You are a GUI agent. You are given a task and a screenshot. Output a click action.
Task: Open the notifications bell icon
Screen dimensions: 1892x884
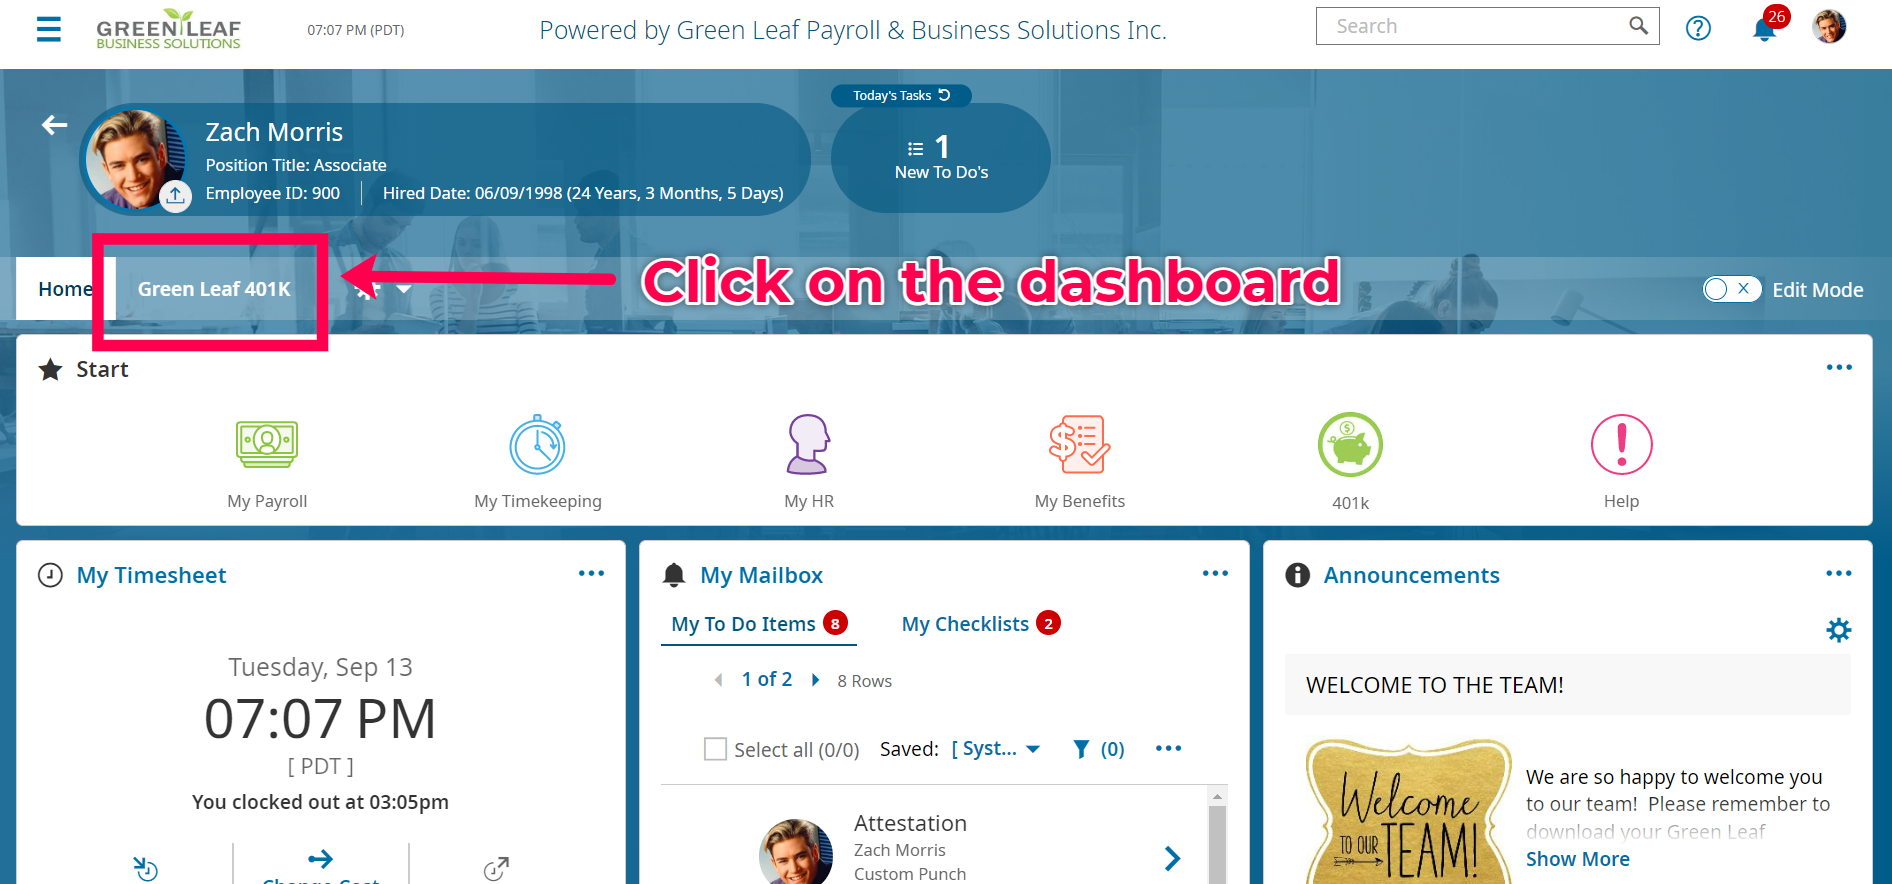coord(1765,28)
